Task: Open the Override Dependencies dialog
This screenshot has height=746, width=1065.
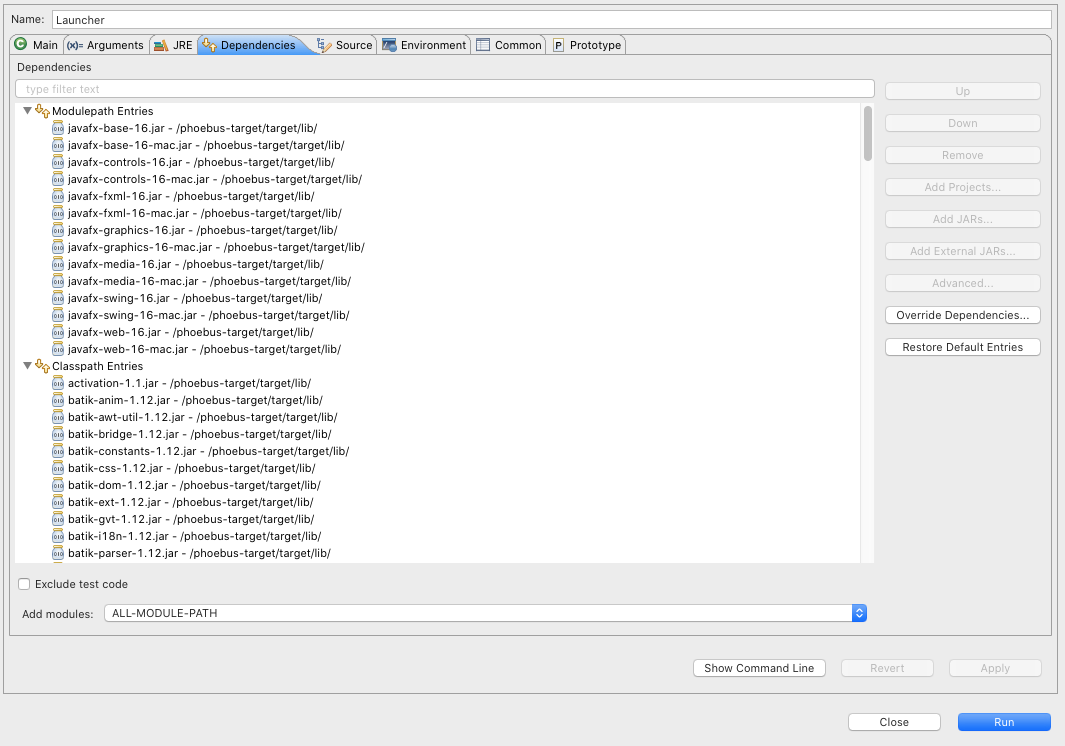Action: pos(962,315)
